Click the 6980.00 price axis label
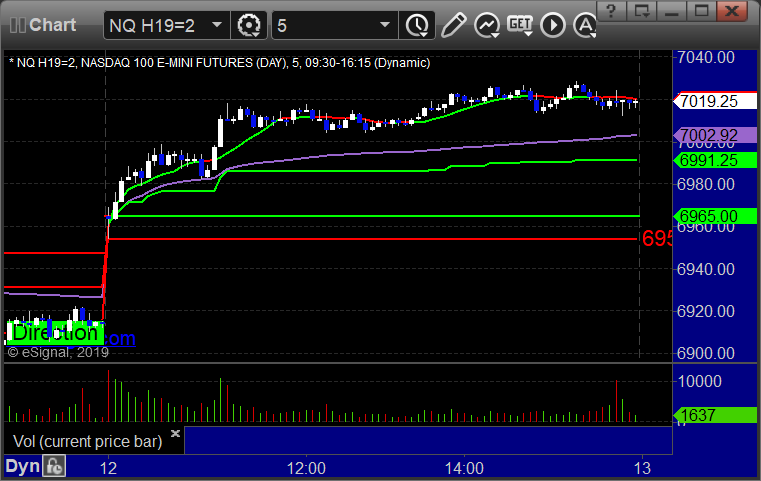Screen dimensions: 761x481 (706, 184)
